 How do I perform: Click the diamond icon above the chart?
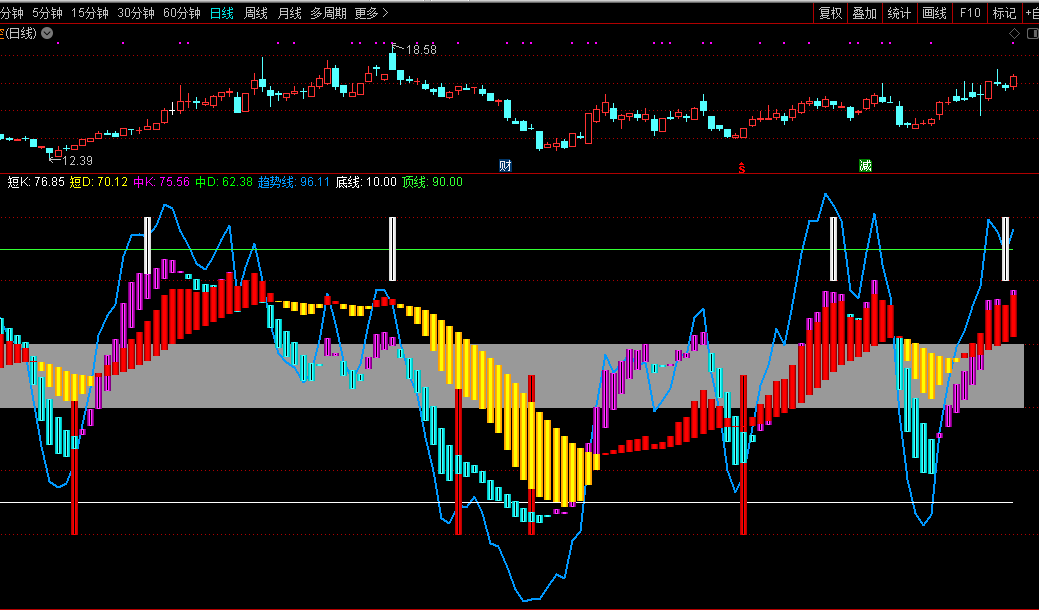click(x=1013, y=33)
